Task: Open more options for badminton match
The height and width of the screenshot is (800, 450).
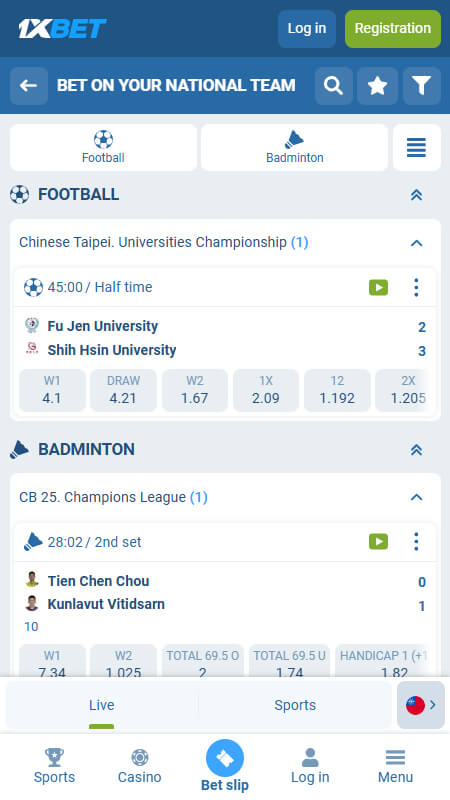Action: click(x=416, y=542)
